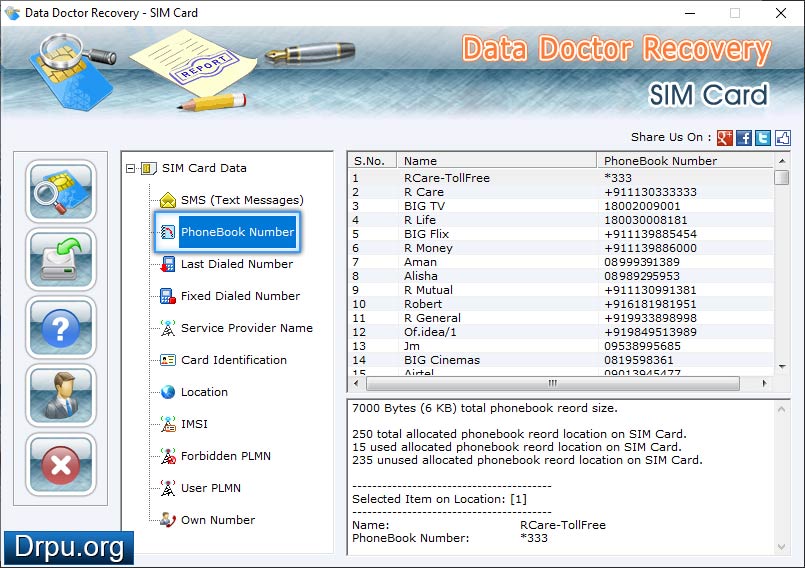Select the BIG Flix contact row
805x568 pixels.
click(561, 234)
